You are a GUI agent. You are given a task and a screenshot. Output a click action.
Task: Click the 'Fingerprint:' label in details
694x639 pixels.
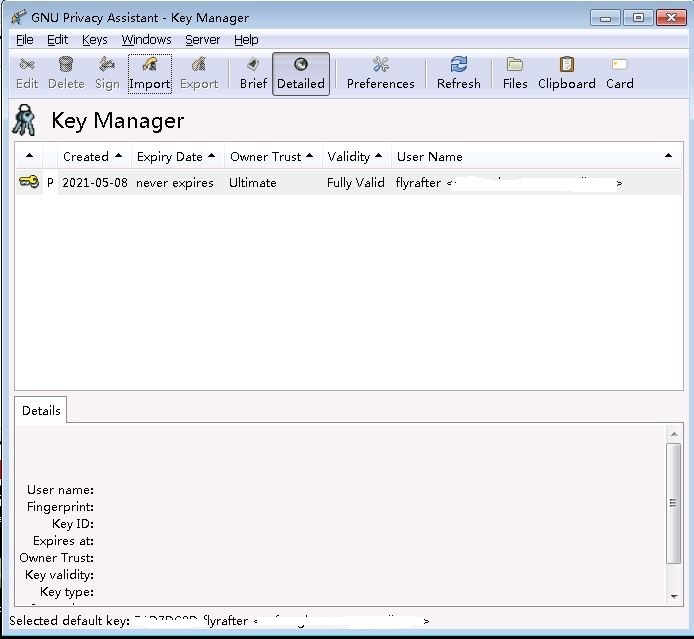tap(60, 507)
